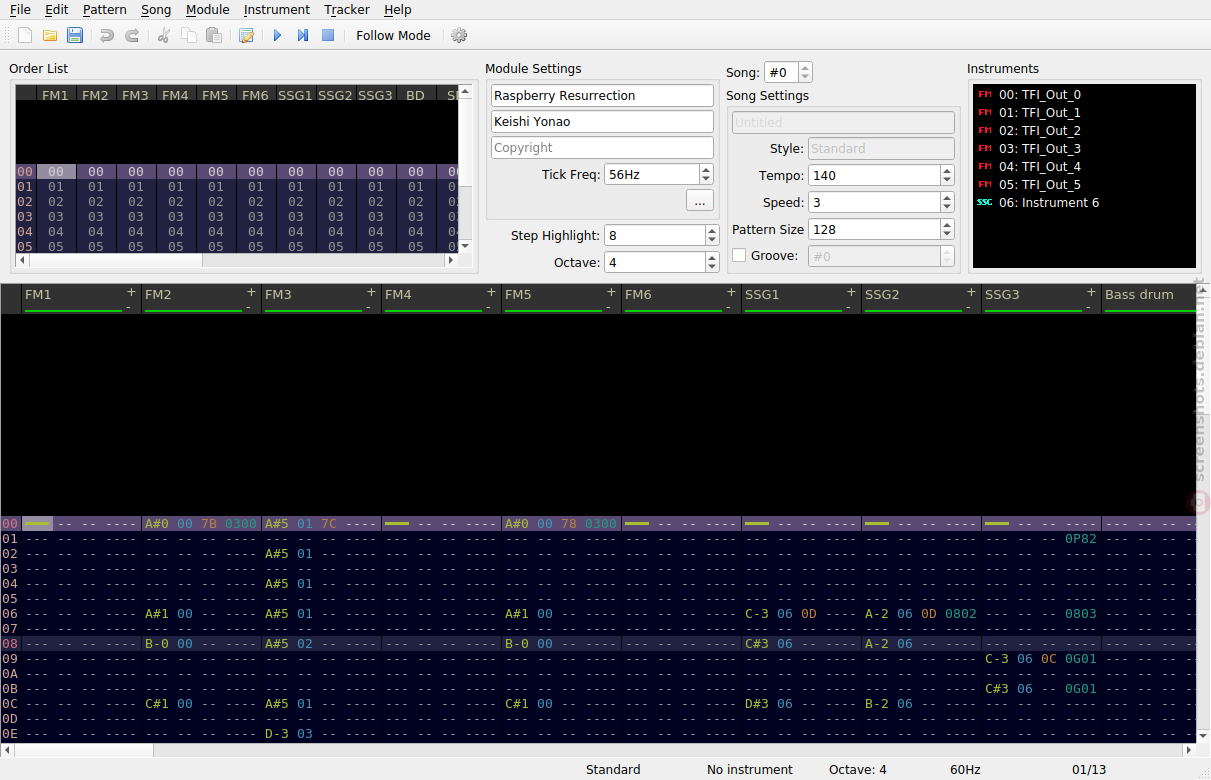Image resolution: width=1211 pixels, height=780 pixels.
Task: Open the Help menu
Action: click(x=398, y=9)
